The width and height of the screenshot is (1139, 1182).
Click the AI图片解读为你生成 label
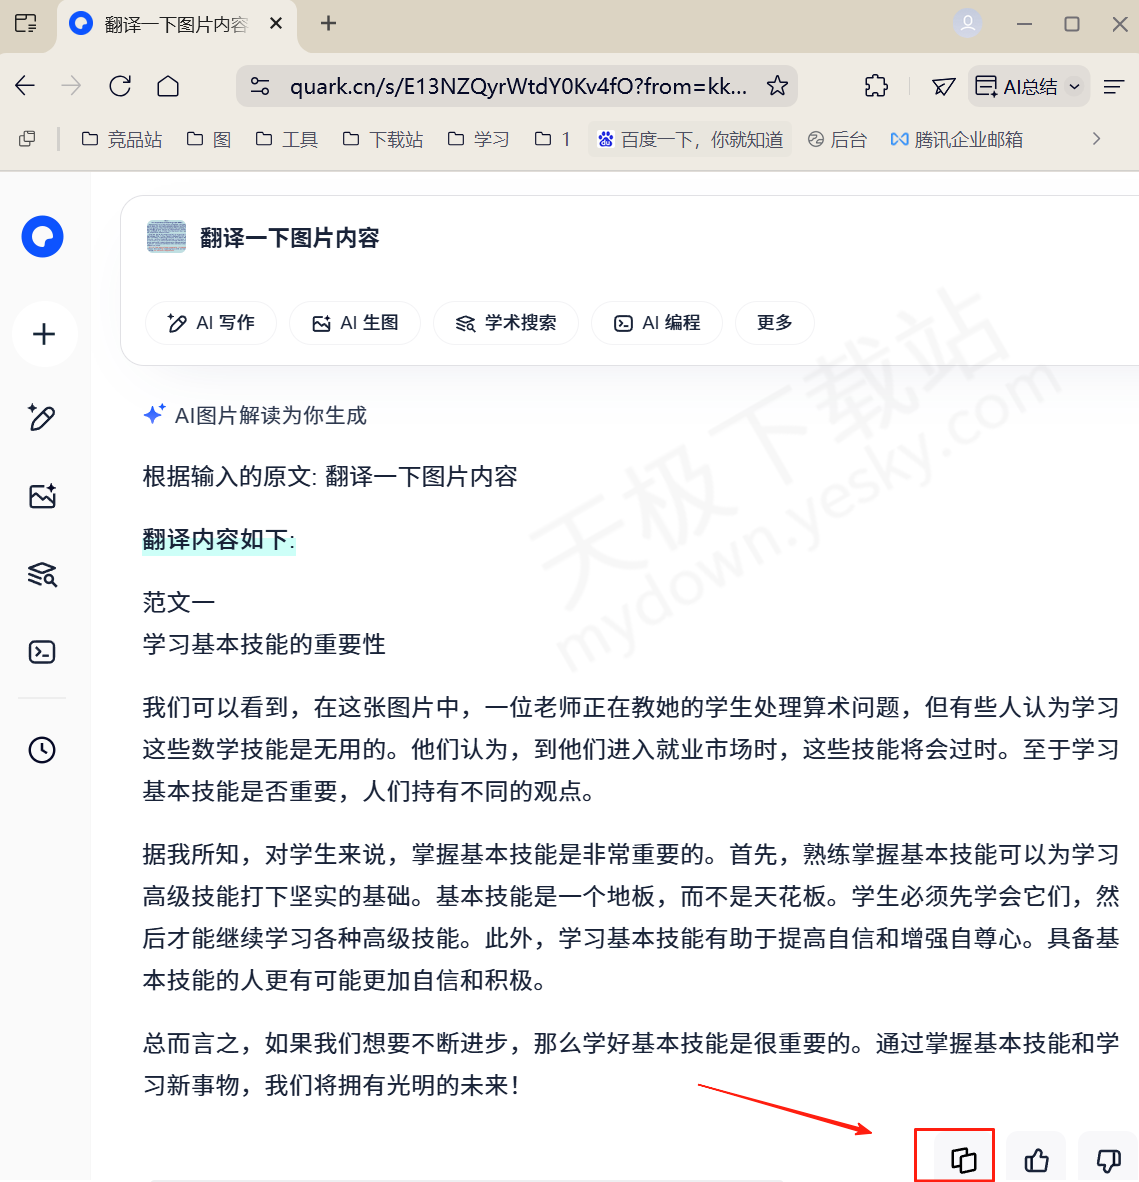click(270, 415)
